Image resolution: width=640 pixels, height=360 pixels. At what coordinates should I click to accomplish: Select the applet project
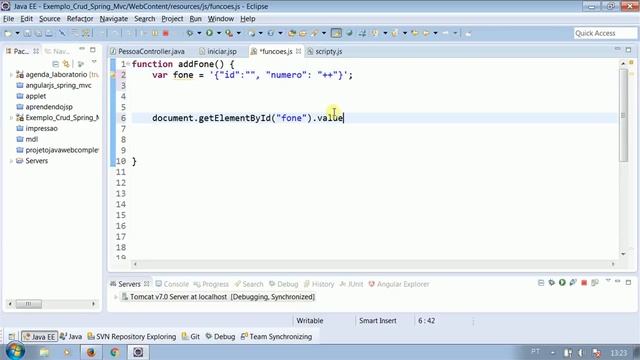pyautogui.click(x=31, y=96)
